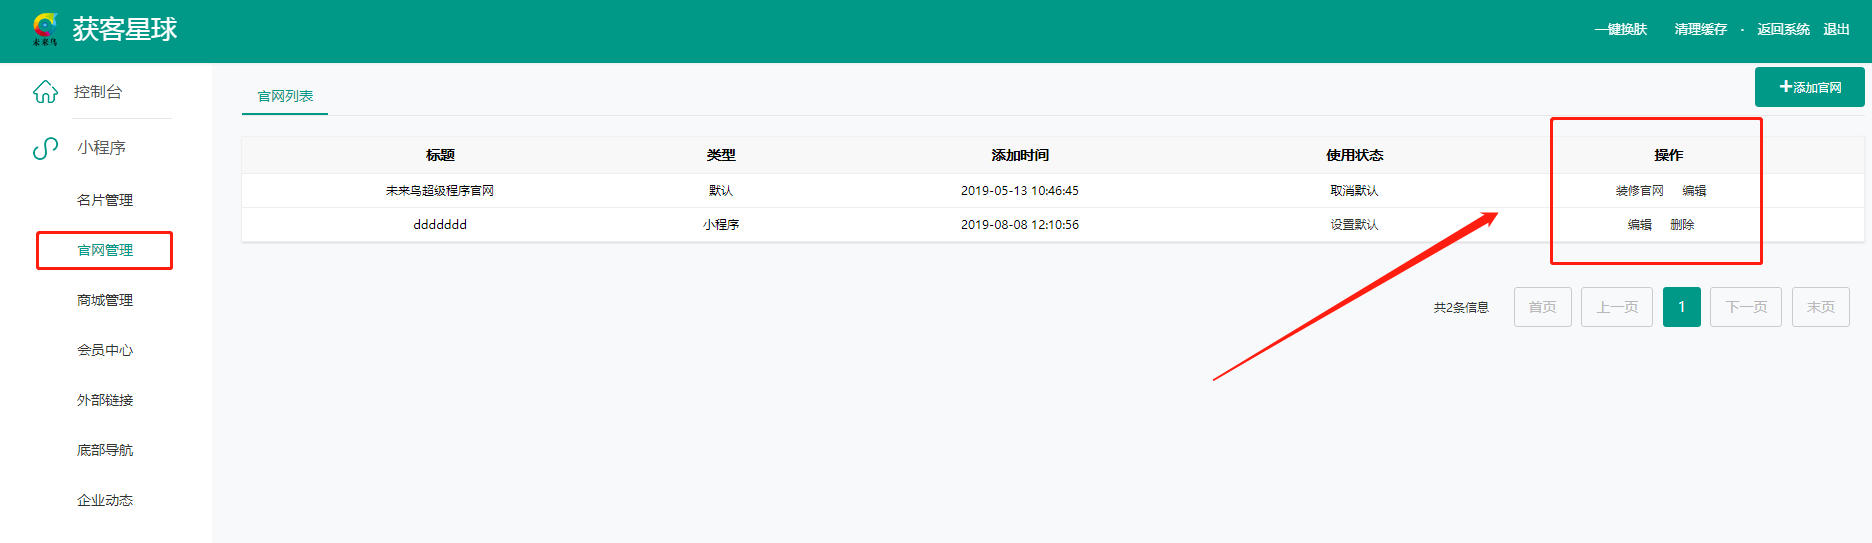Click 装修官网 for 未来鸟超级程序官网

(1640, 190)
